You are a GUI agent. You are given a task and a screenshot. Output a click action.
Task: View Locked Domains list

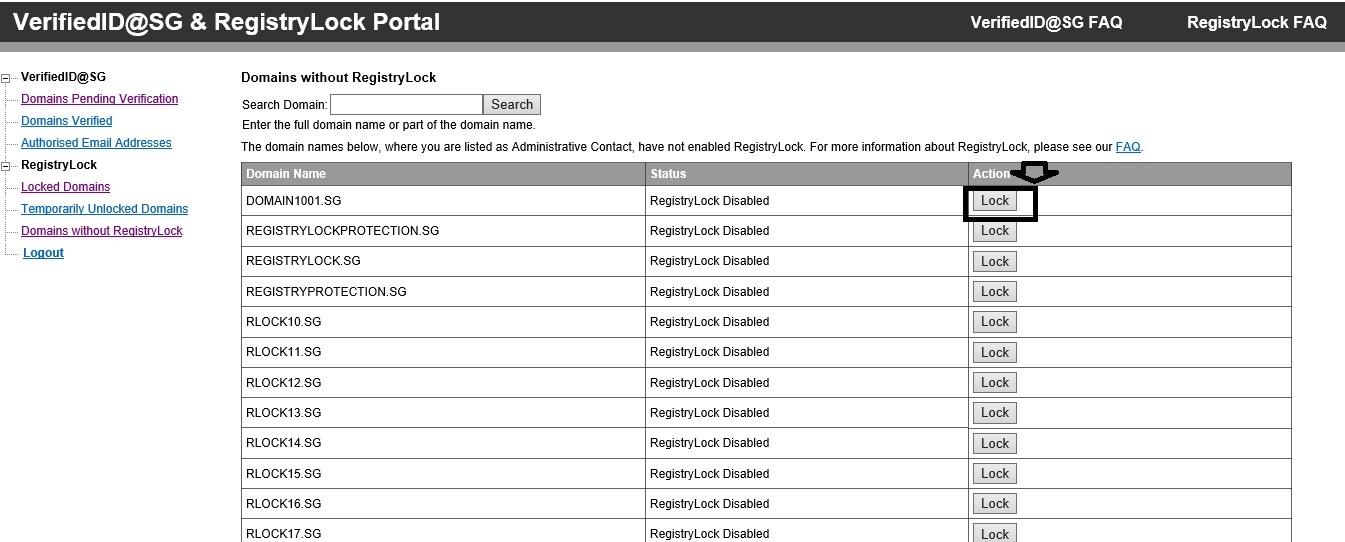click(x=65, y=187)
